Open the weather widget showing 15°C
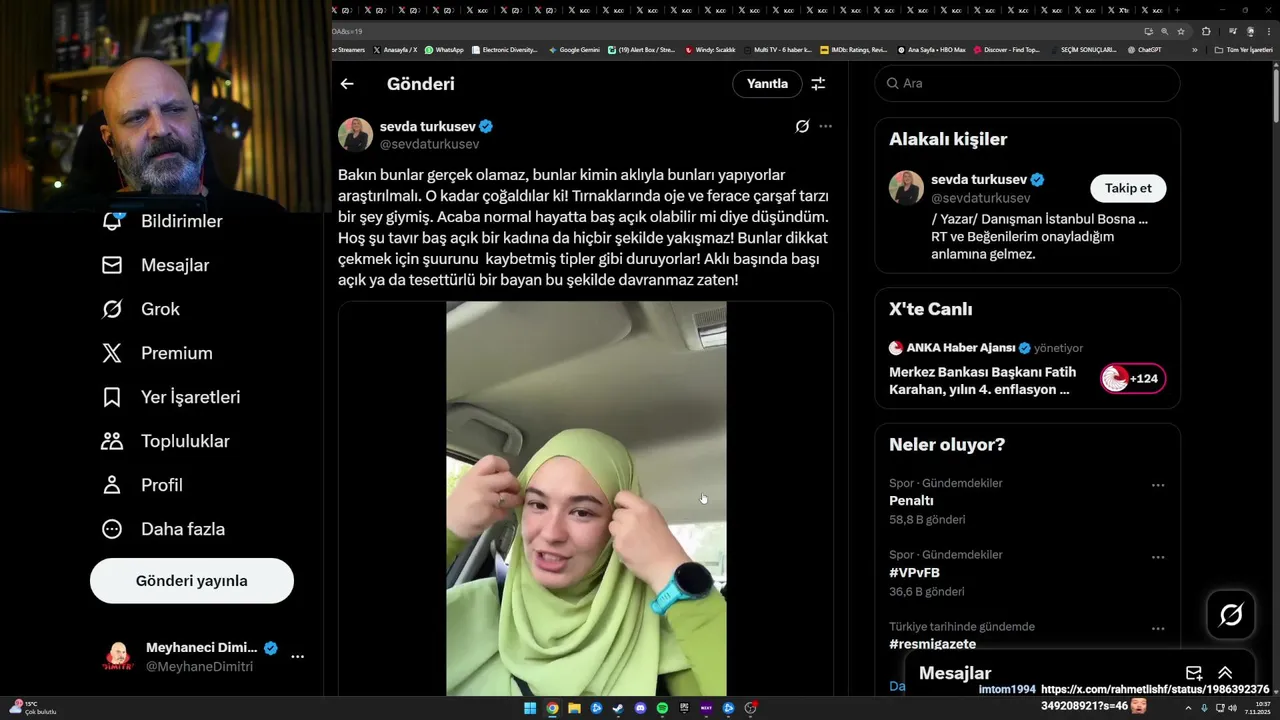The width and height of the screenshot is (1280, 720). 33,707
